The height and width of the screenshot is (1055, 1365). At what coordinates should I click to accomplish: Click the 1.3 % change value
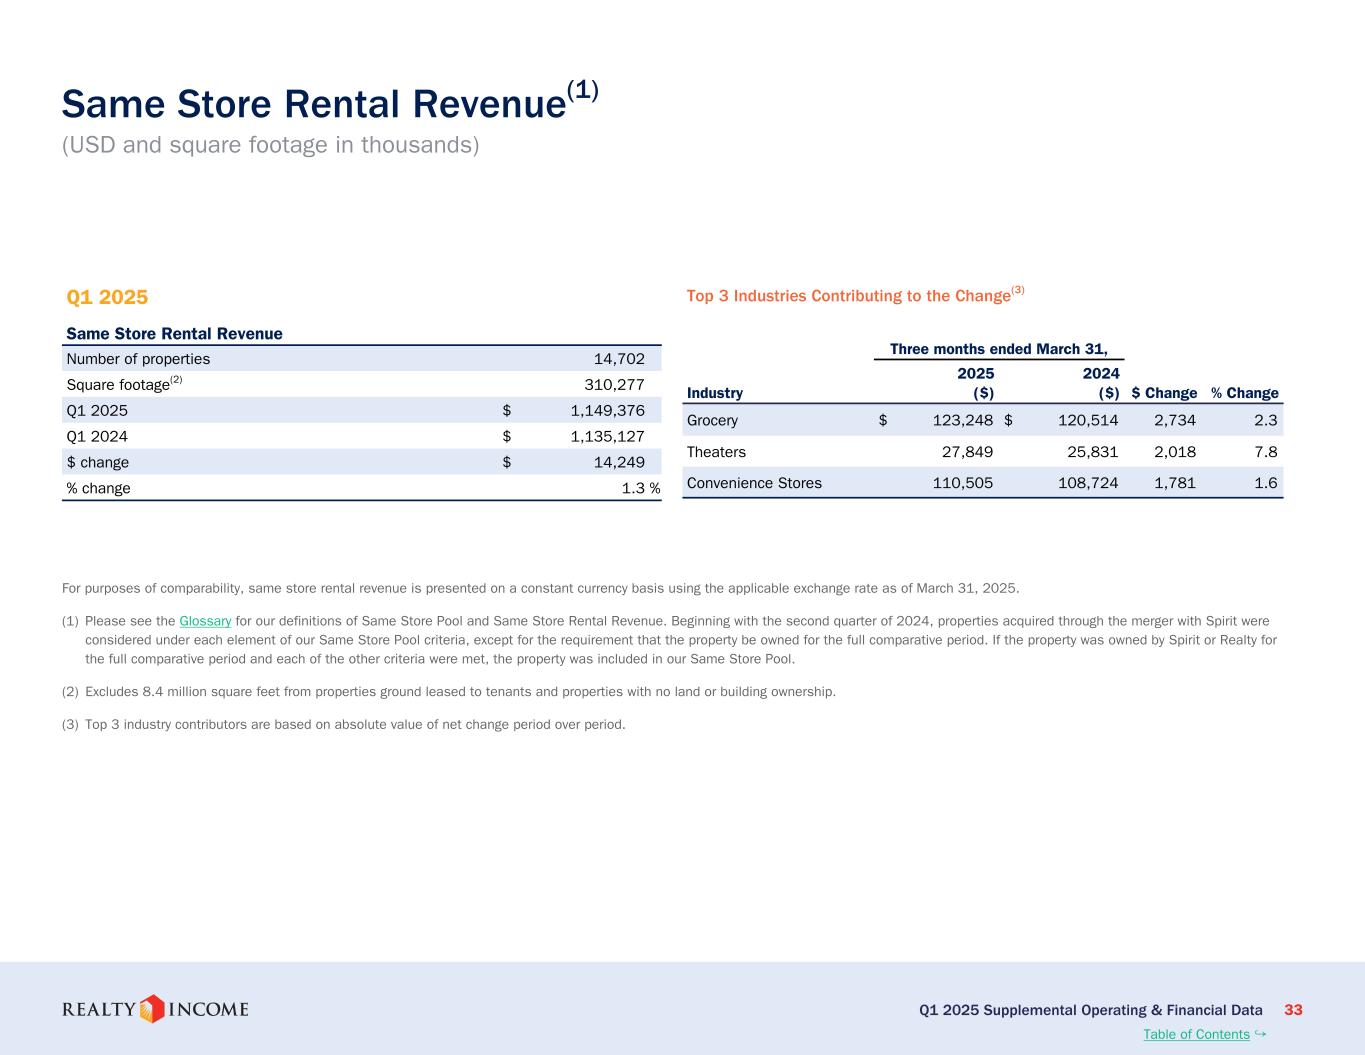coord(640,488)
